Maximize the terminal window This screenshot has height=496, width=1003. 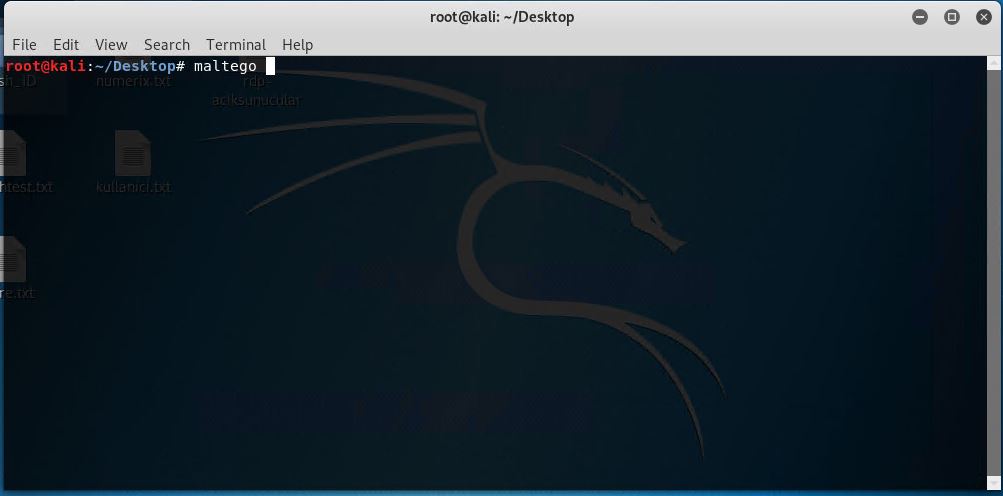click(x=952, y=17)
